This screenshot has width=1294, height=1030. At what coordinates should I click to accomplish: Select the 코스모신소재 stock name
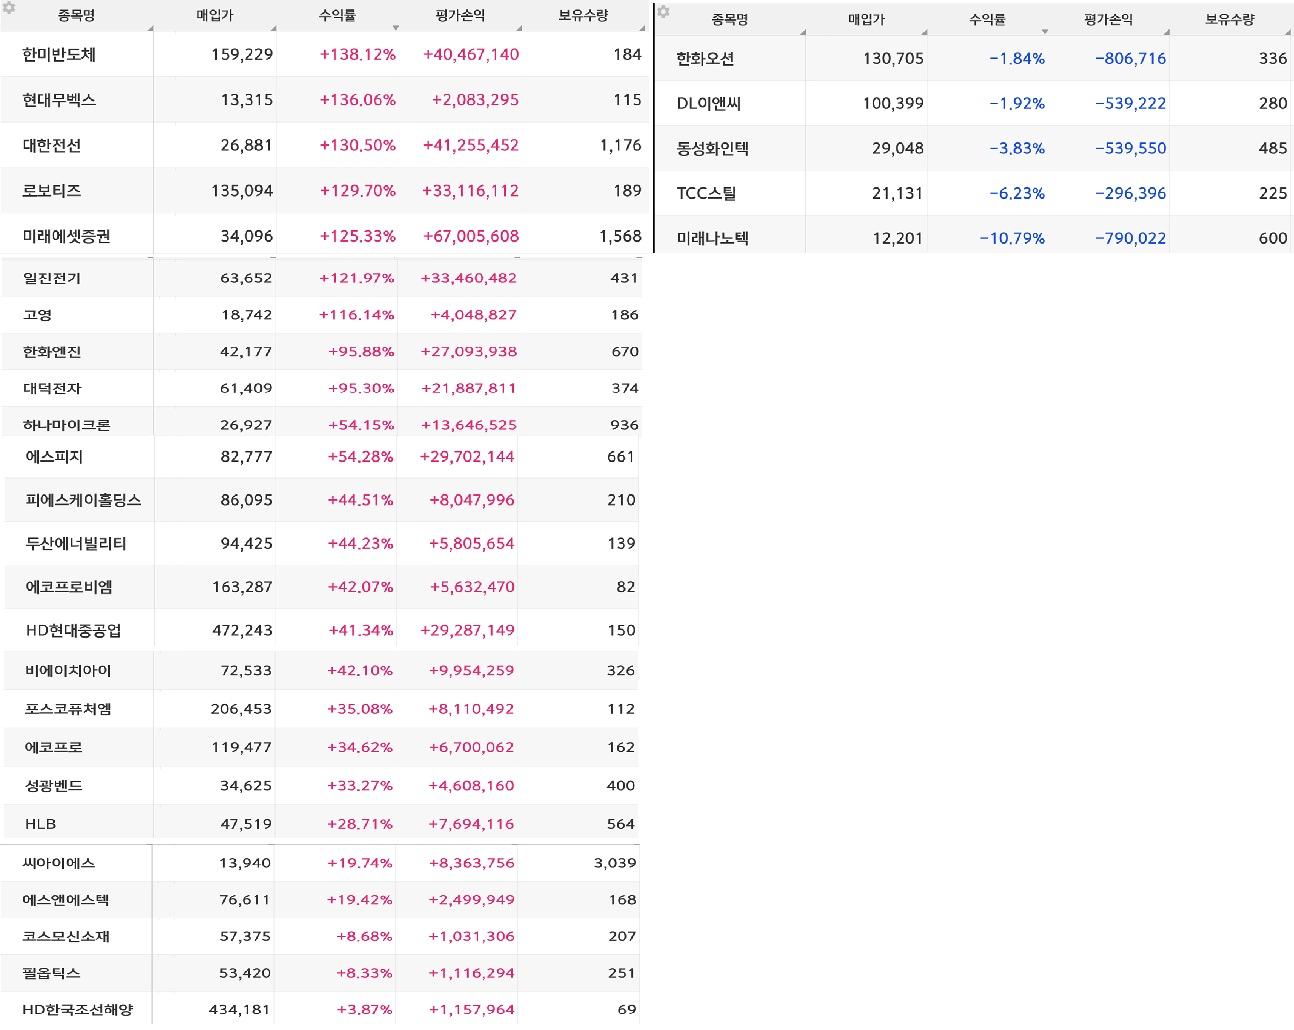point(66,937)
